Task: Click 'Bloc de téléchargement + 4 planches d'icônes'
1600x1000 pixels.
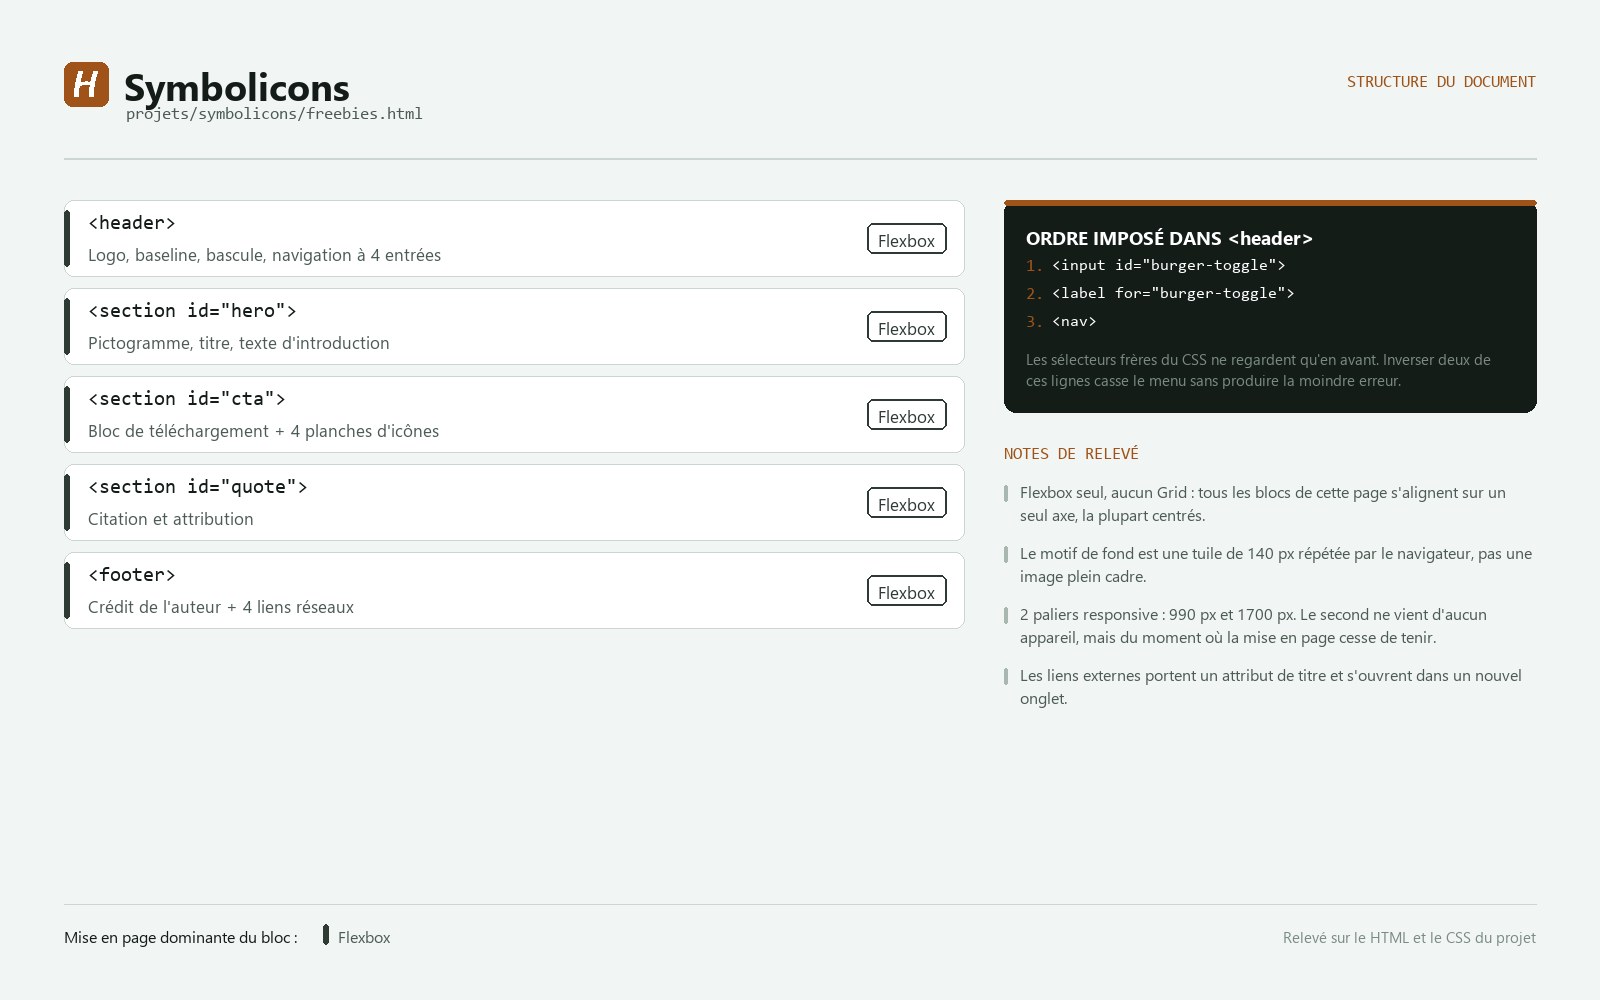Action: [263, 431]
